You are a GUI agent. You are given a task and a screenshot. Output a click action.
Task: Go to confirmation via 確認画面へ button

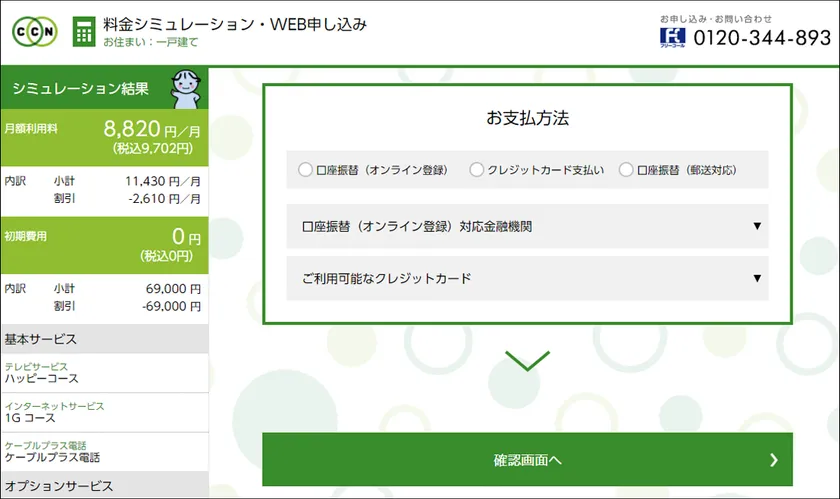pyautogui.click(x=527, y=459)
